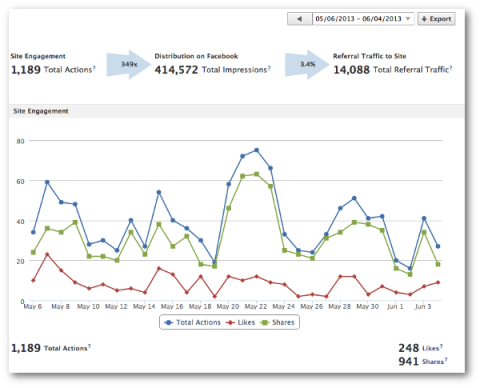Click the help mark next to Total Referral Traffic
Image resolution: width=480 pixels, height=388 pixels.
point(451,68)
